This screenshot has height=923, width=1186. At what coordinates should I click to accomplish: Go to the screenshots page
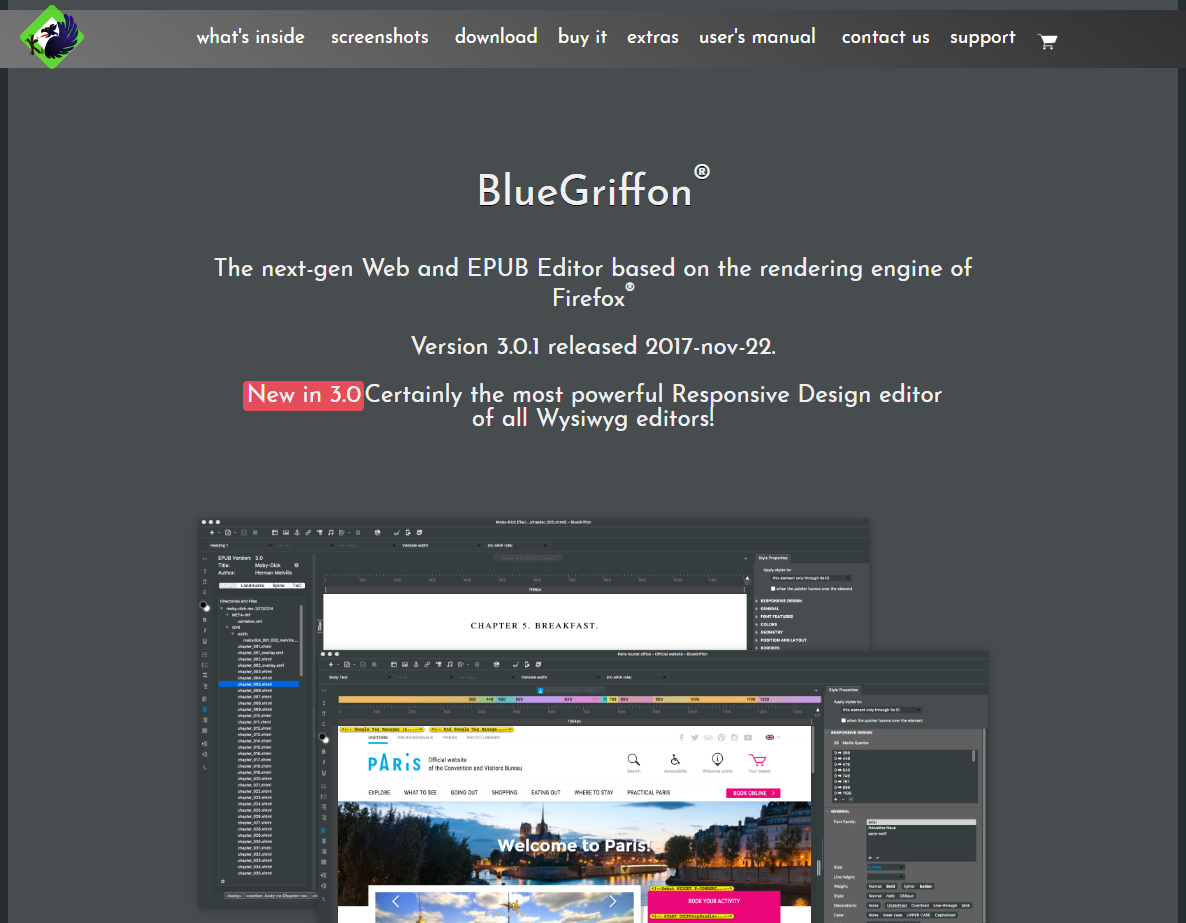(x=380, y=37)
